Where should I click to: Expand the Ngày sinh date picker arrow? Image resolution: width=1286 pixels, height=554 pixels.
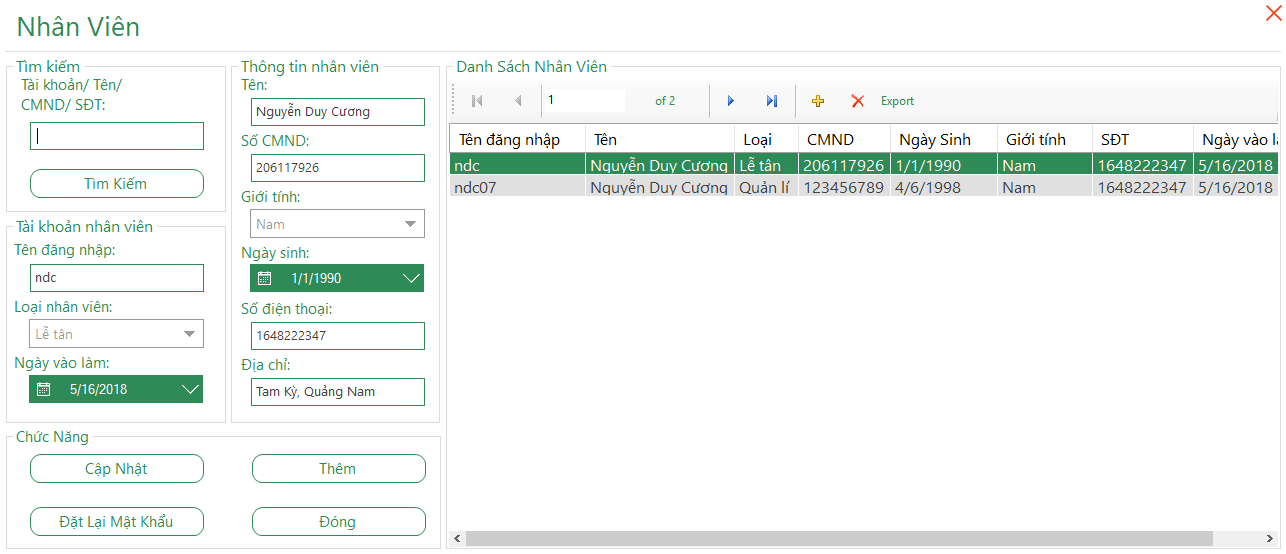(x=410, y=278)
